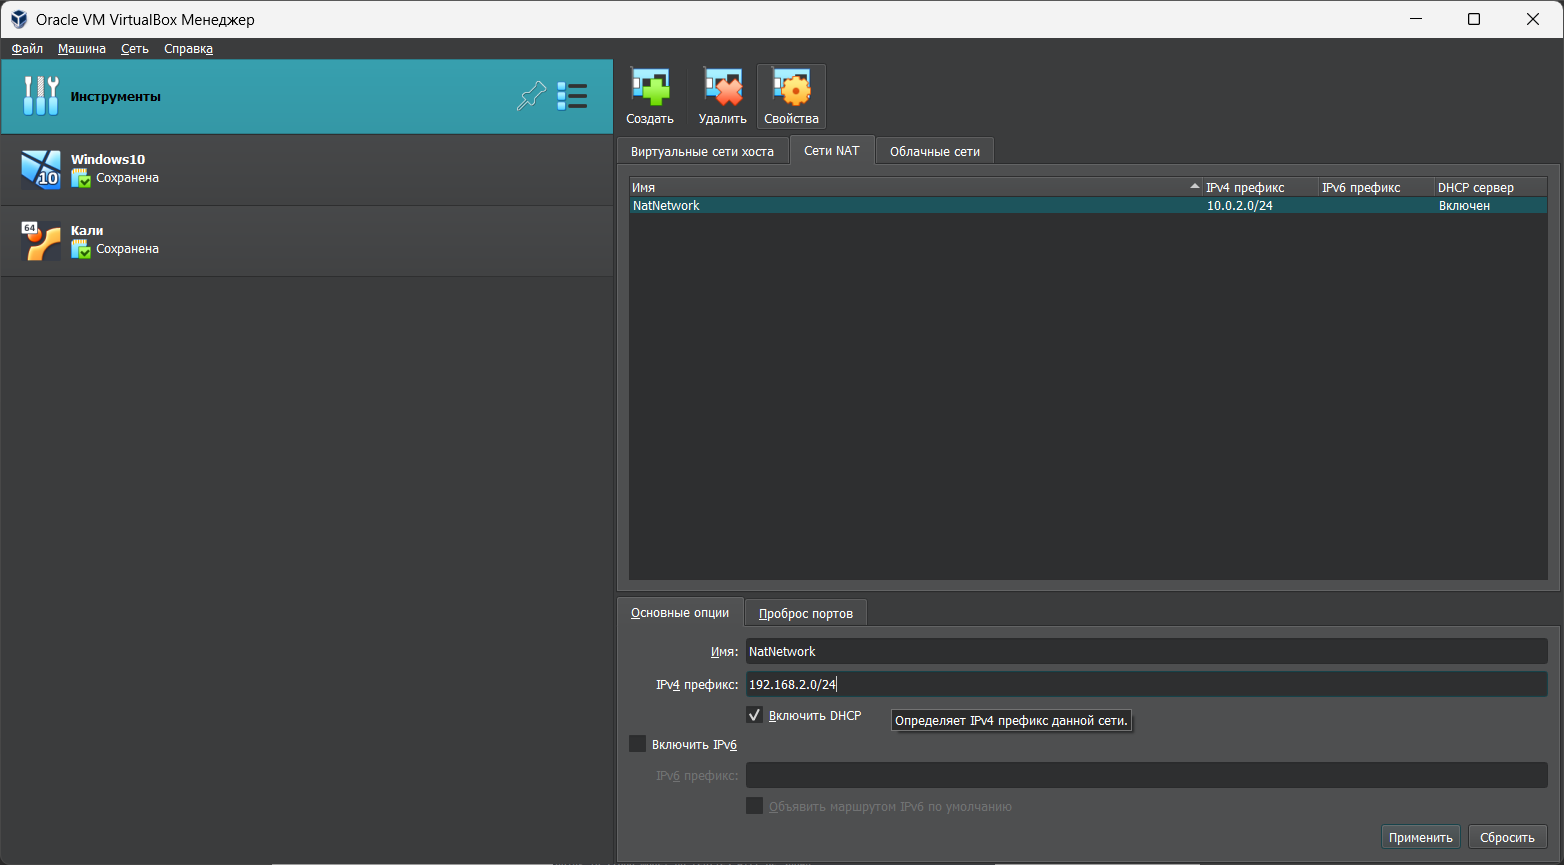Viewport: 1564px width, 865px height.
Task: Enable the Включить IPv6 checkbox
Action: (x=637, y=744)
